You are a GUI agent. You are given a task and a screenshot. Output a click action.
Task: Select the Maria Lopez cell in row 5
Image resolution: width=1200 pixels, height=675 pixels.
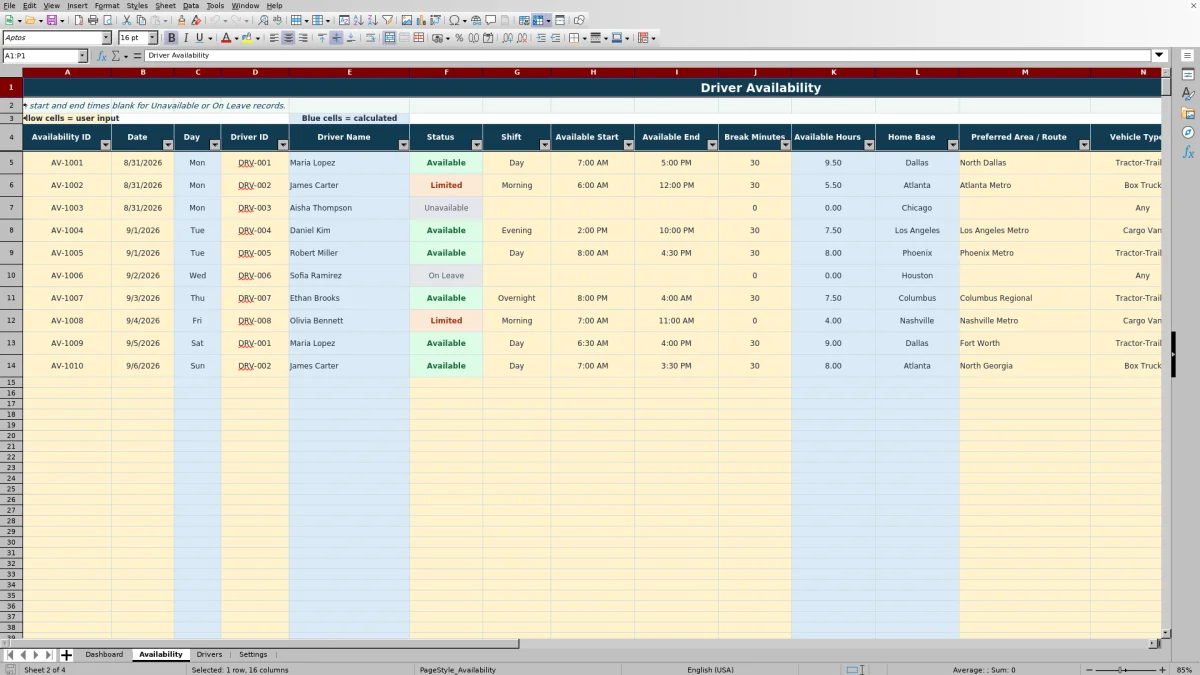pyautogui.click(x=349, y=162)
